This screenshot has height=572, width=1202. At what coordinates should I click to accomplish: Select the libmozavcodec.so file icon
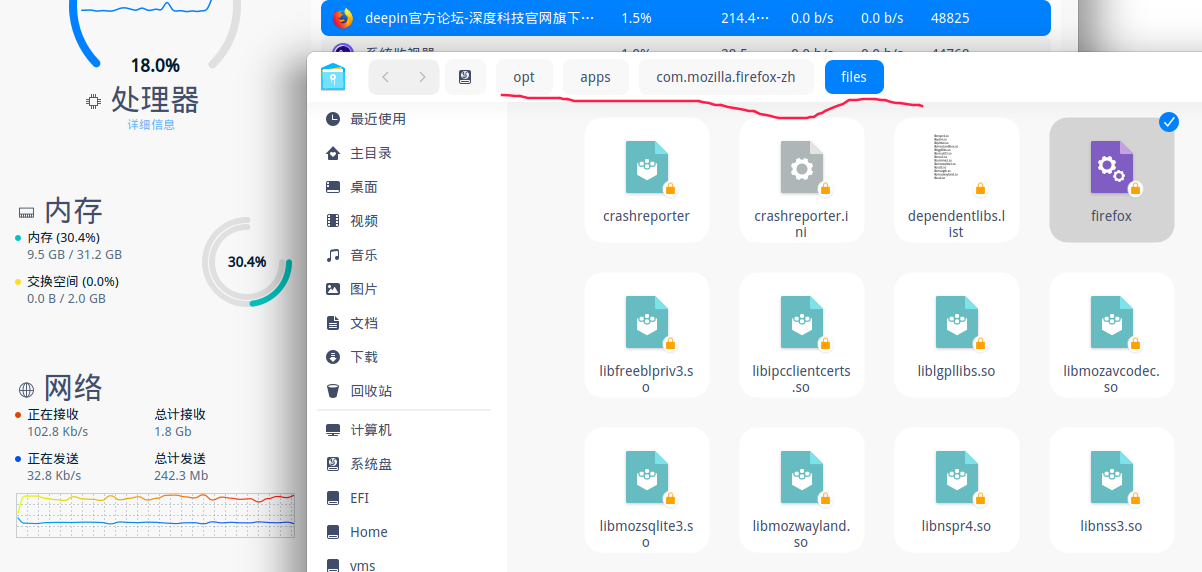click(x=1111, y=322)
